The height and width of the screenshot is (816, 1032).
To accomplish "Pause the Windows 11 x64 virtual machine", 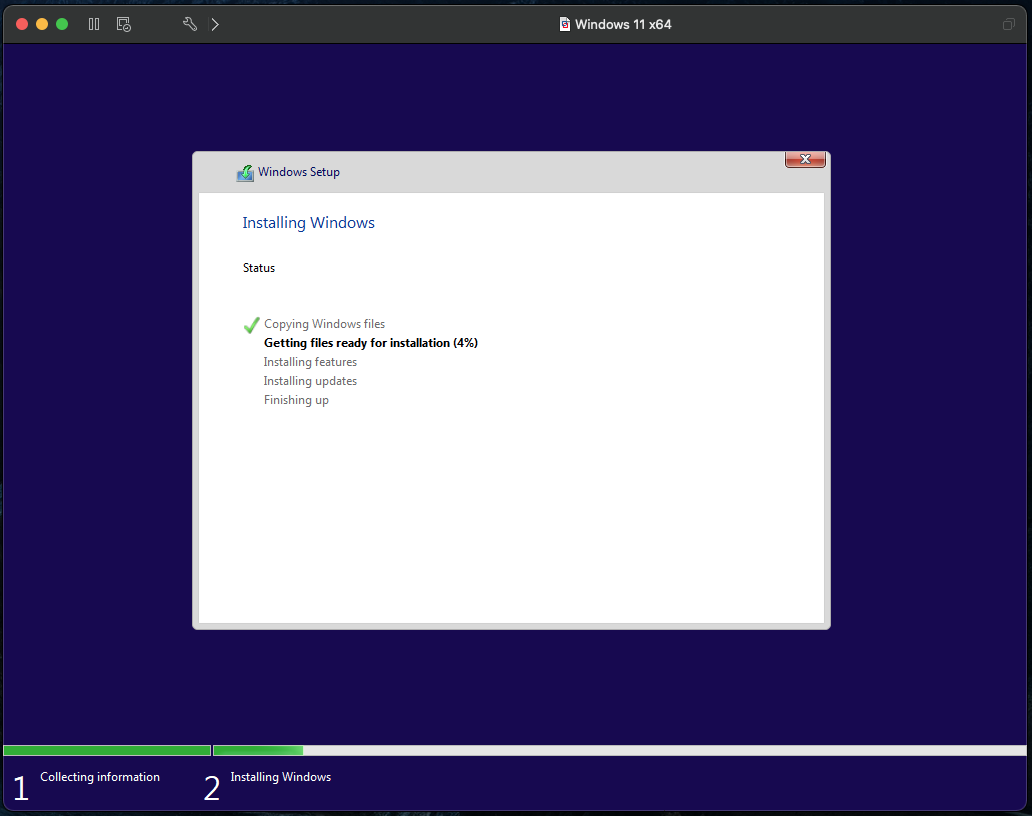I will (x=94, y=24).
